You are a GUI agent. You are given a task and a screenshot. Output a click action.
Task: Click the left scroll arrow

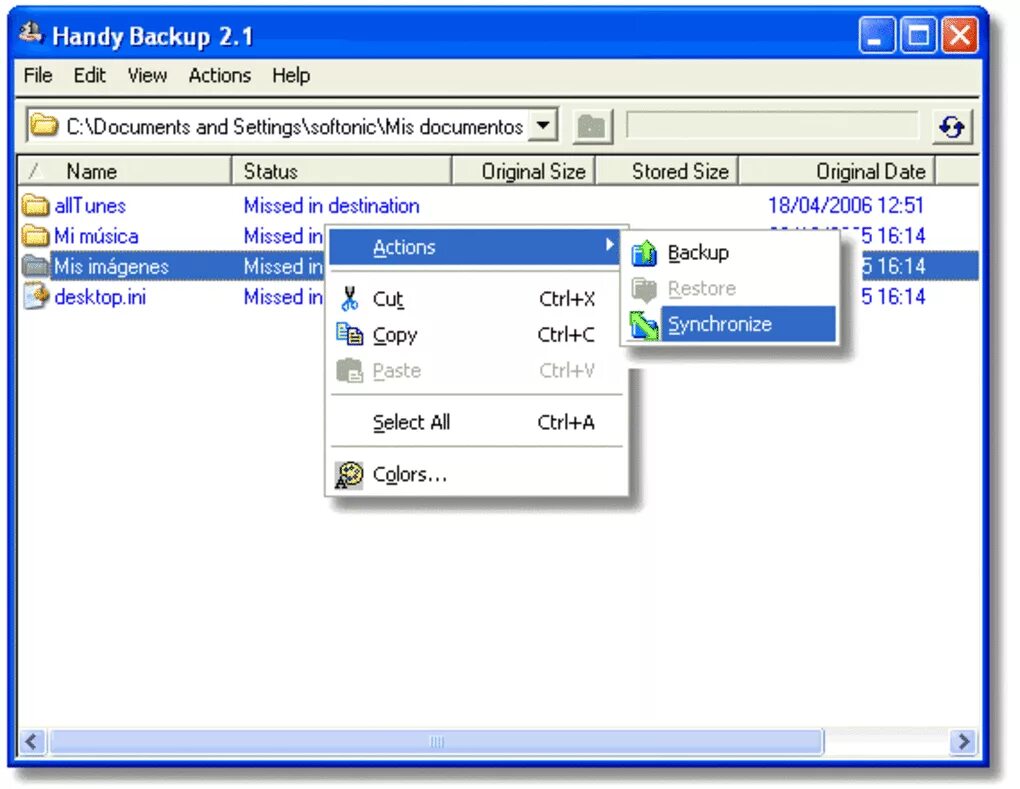pos(32,742)
